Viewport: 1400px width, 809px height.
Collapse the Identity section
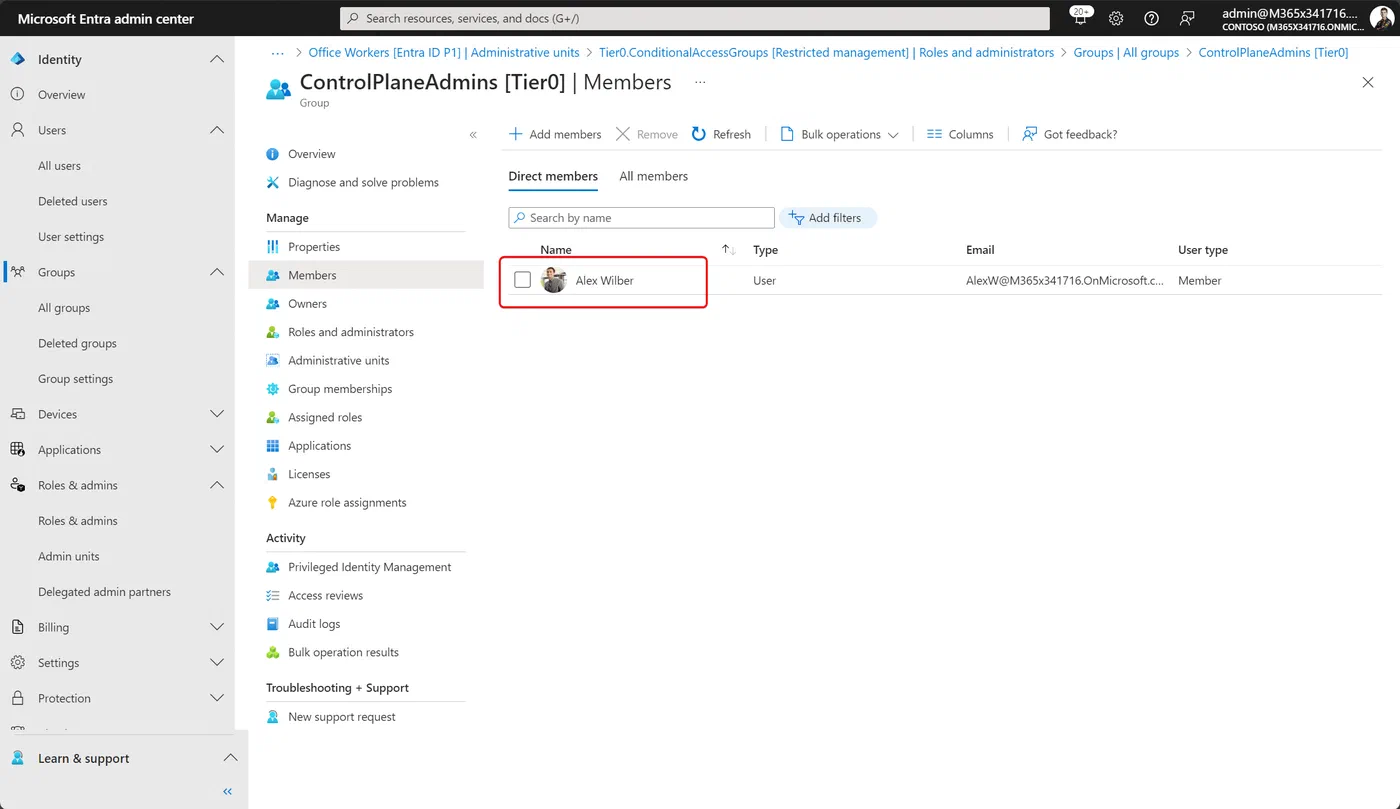(x=217, y=59)
